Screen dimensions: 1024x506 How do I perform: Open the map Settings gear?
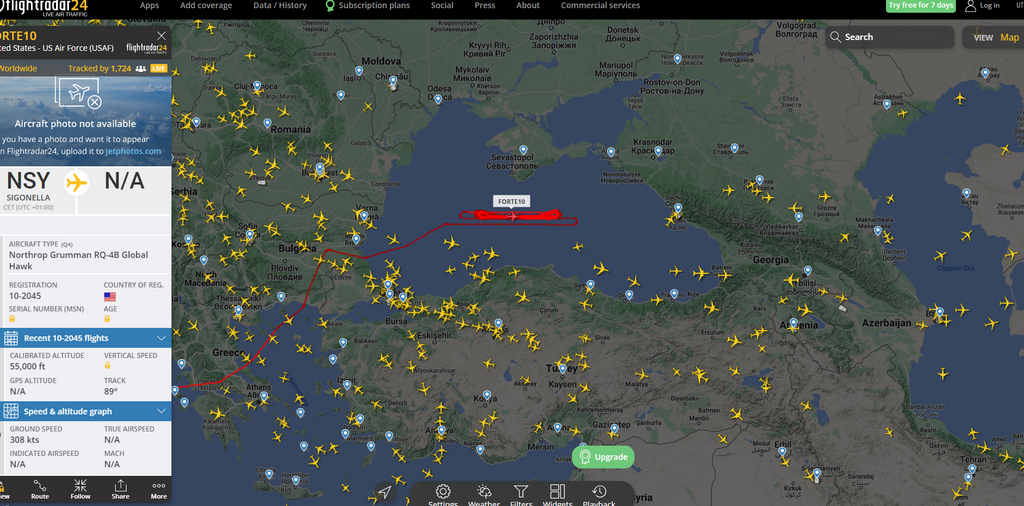click(443, 494)
